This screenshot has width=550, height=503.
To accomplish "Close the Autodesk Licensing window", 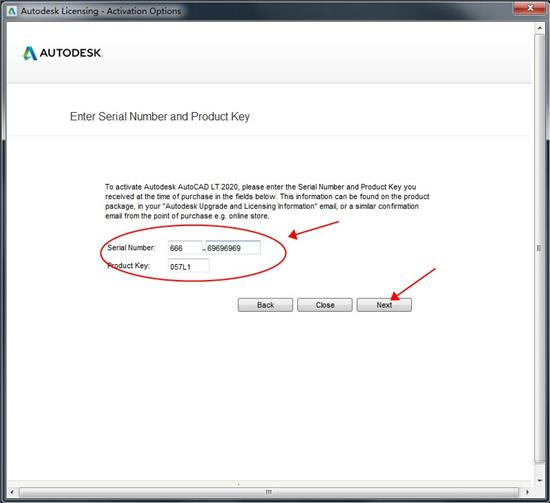I will tap(530, 8).
